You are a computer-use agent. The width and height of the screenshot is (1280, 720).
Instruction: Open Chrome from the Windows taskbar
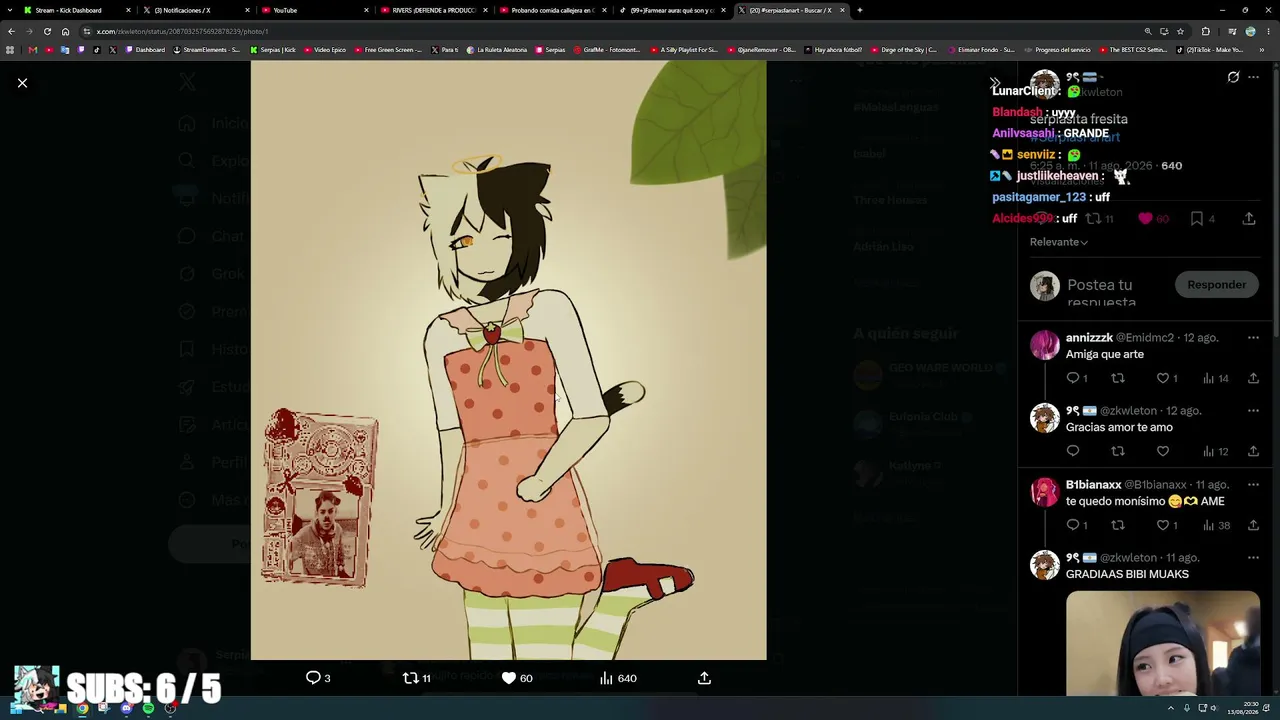(82, 708)
